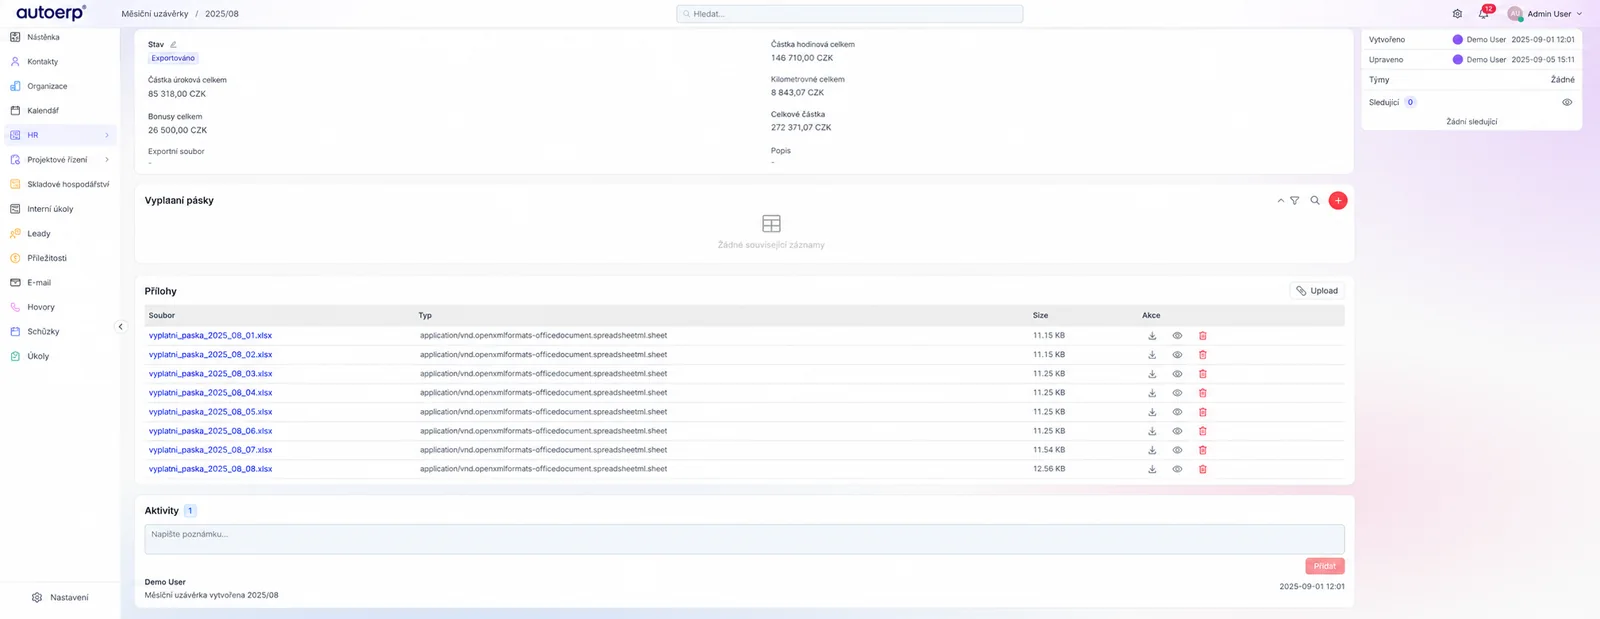Image resolution: width=1600 pixels, height=619 pixels.
Task: Open Nastavení settings in sidebar
Action: pyautogui.click(x=60, y=598)
